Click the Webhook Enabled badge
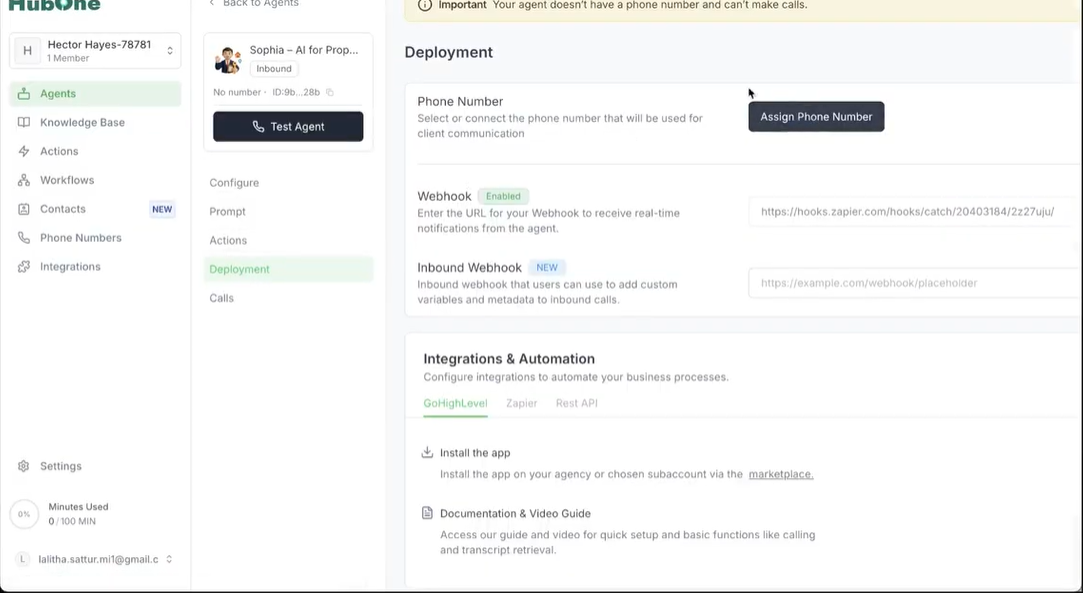Screen dimensions: 1083x593 point(504,196)
